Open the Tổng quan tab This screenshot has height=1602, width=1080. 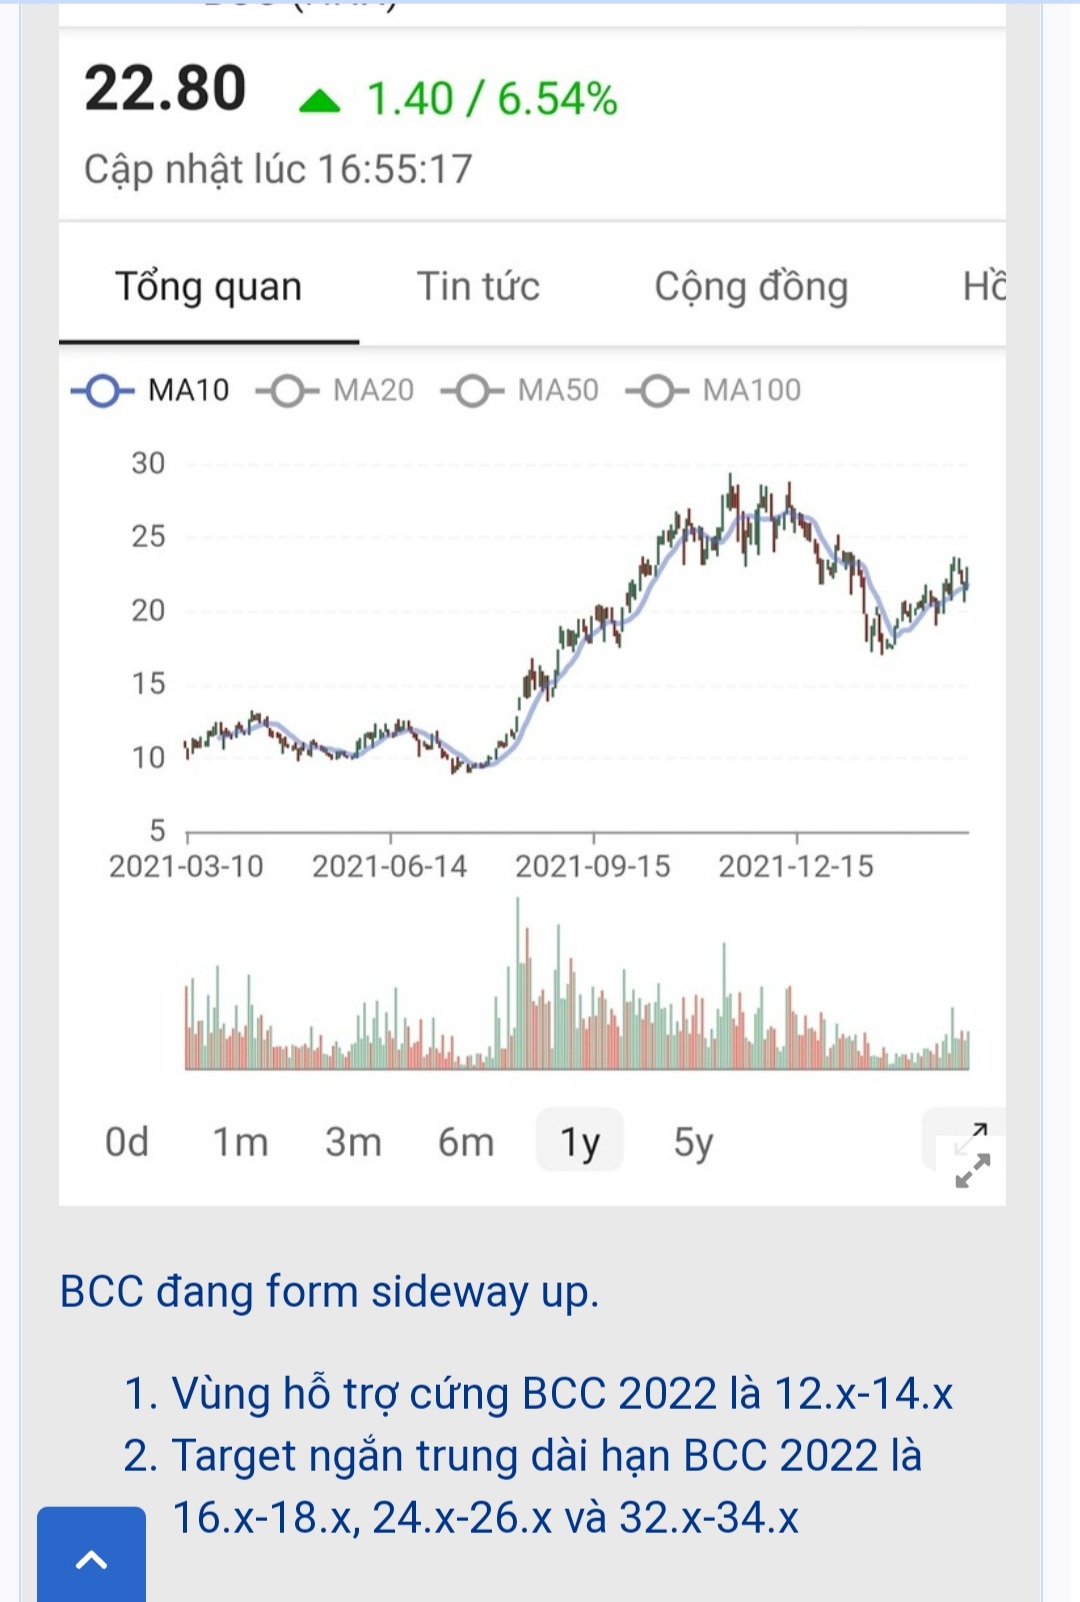click(208, 287)
